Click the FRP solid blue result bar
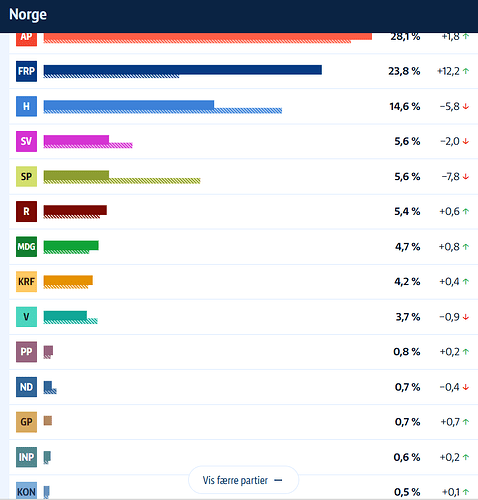 (183, 70)
